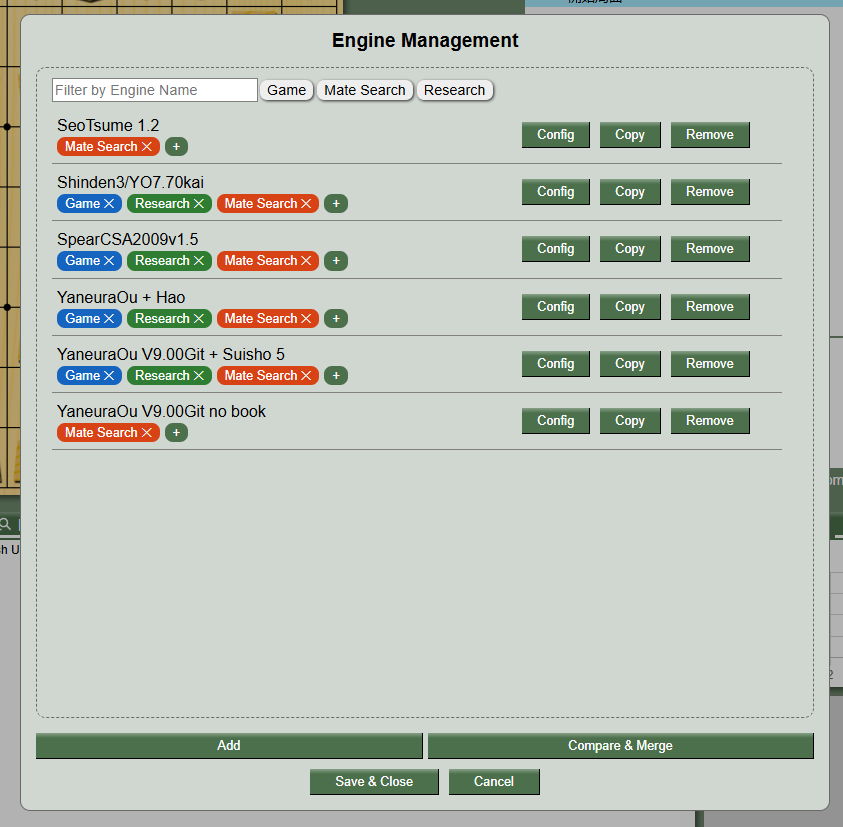The height and width of the screenshot is (827, 843).
Task: Remove the YaneuraOu V9.00Git no book engine
Action: tap(709, 420)
